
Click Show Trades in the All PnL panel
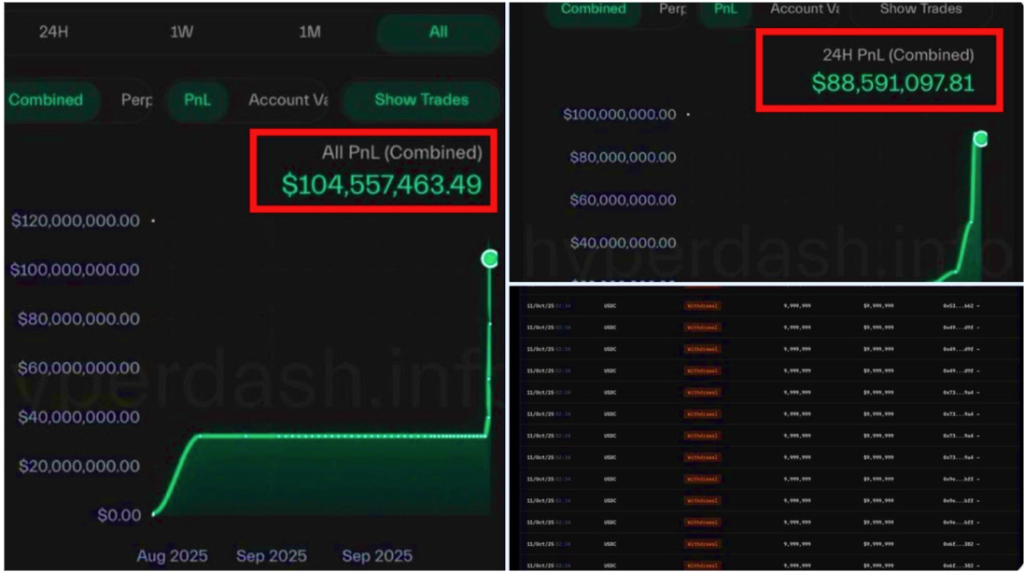(421, 100)
